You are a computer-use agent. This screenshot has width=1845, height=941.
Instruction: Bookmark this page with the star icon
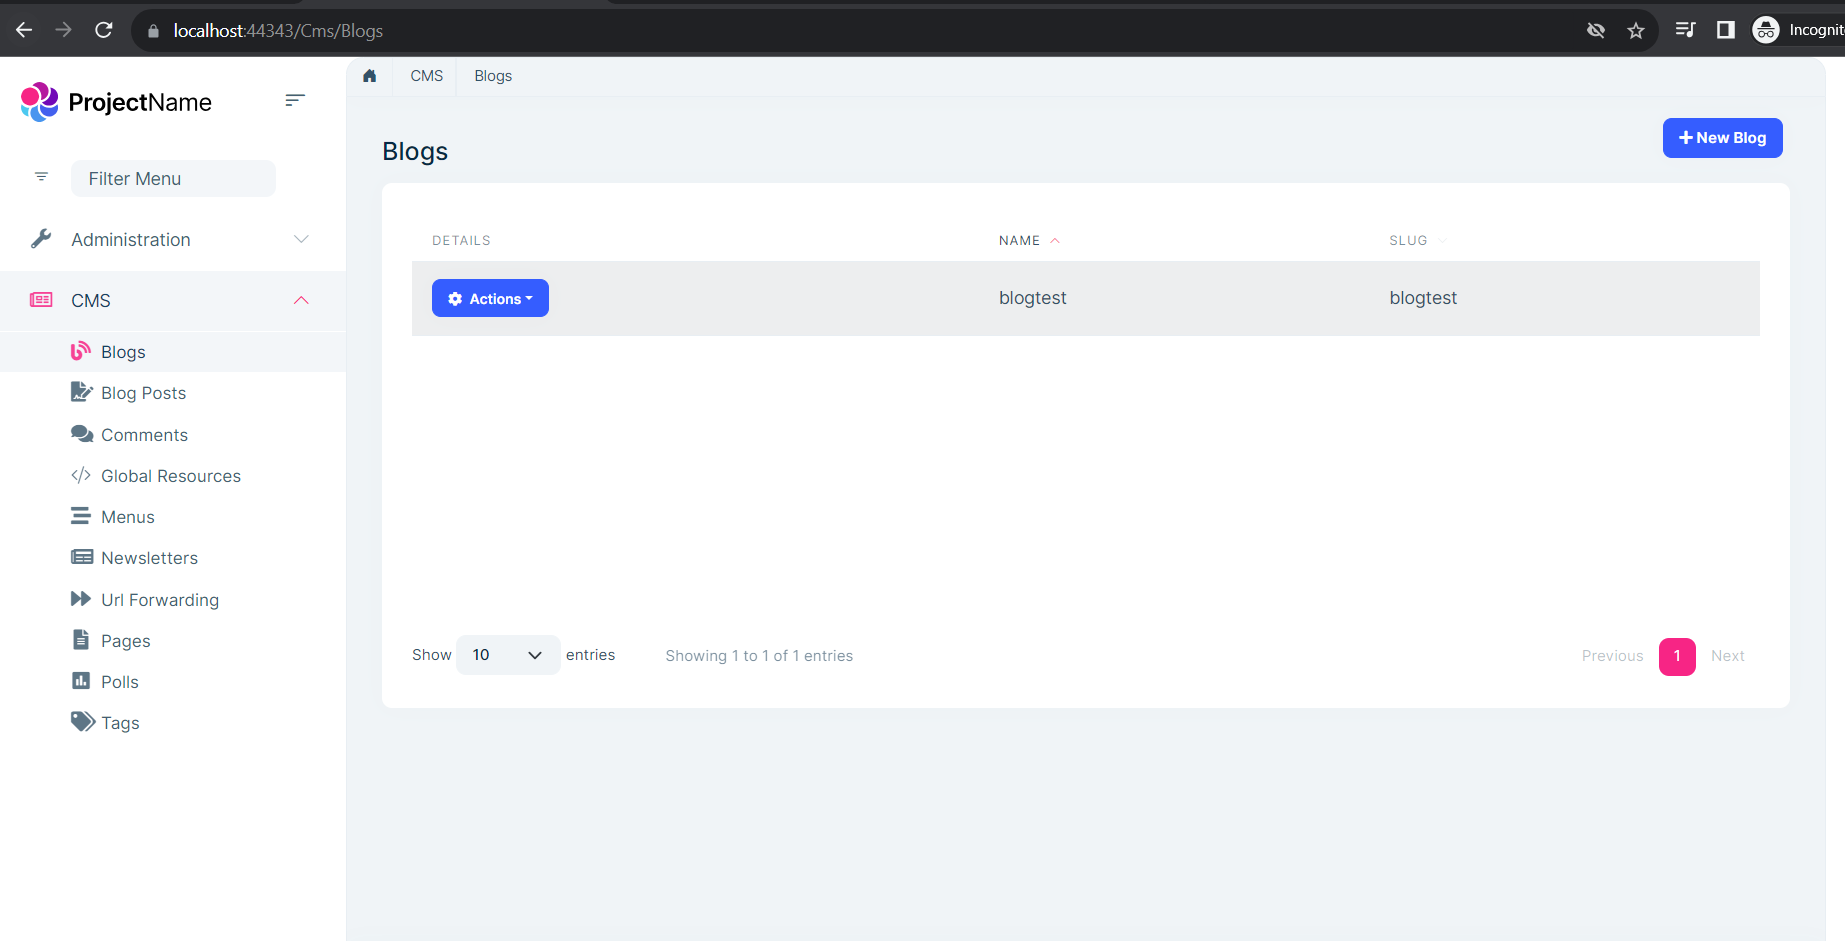click(x=1636, y=30)
